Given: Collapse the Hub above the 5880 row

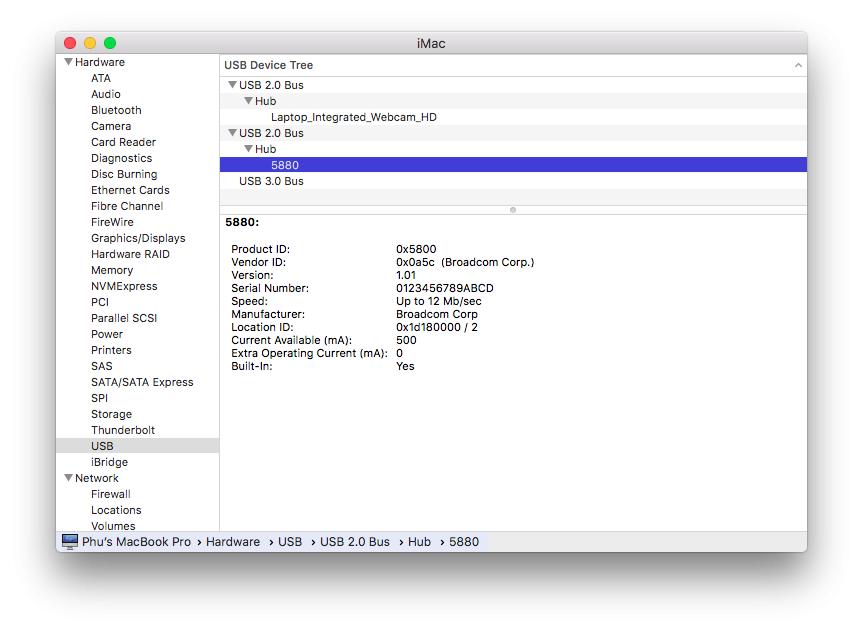Looking at the screenshot, I should (x=248, y=149).
